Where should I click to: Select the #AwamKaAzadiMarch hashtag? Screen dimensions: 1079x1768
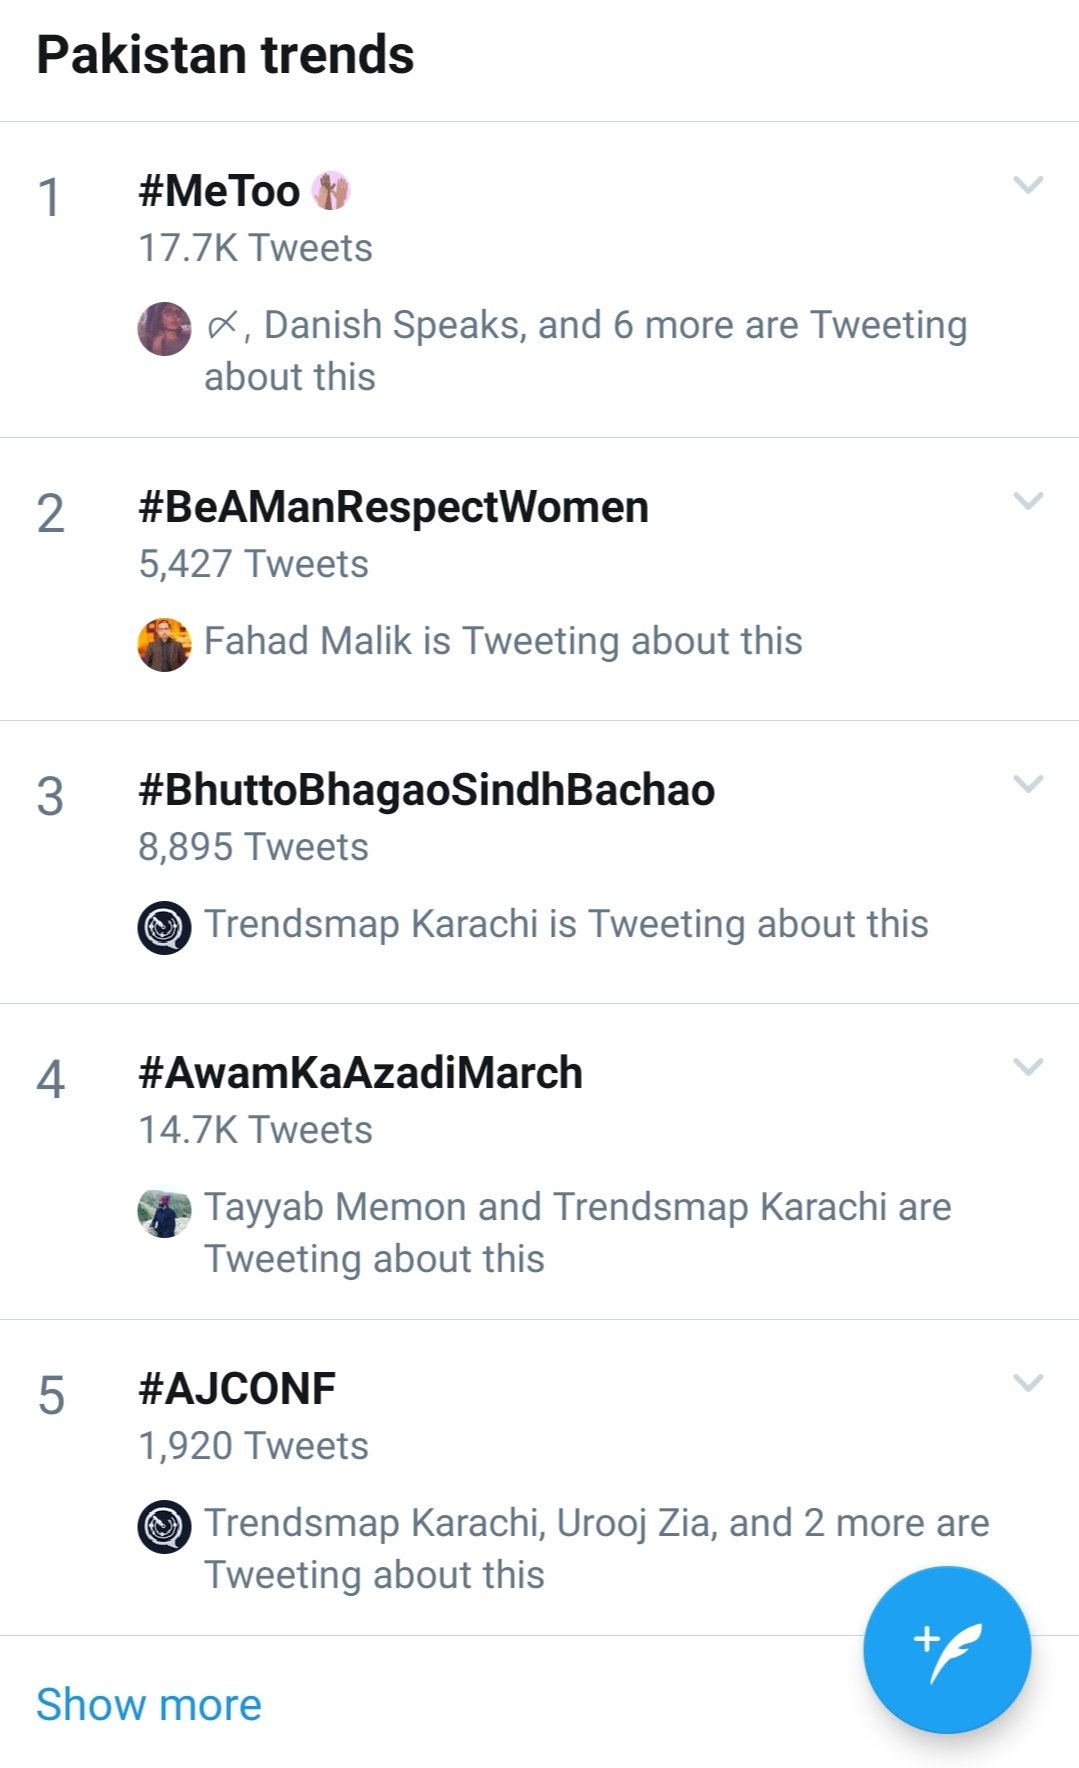(x=360, y=1073)
